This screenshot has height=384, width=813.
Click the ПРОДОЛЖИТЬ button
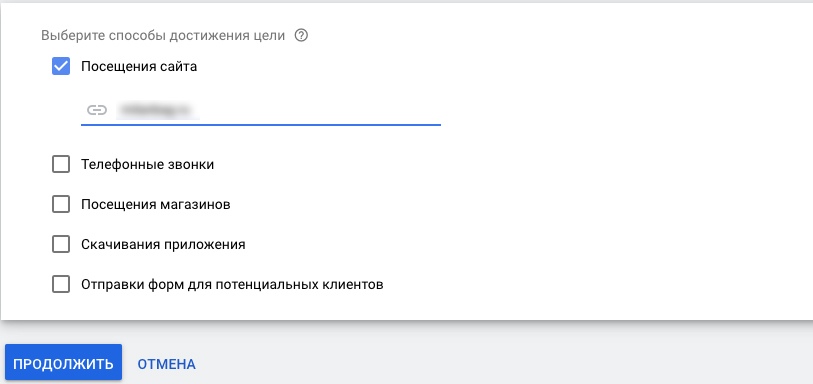pyautogui.click(x=64, y=363)
